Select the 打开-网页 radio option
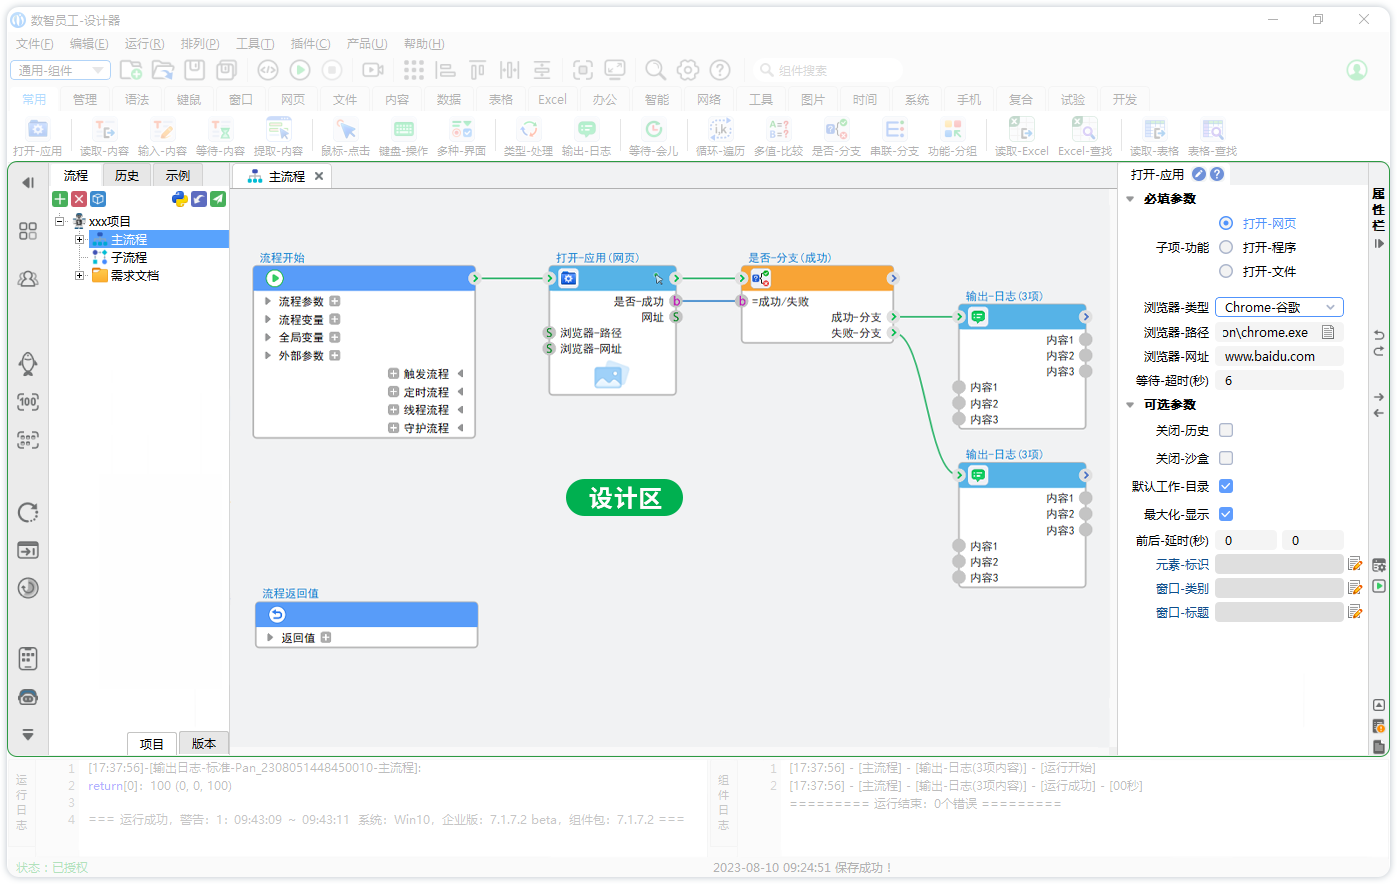Image resolution: width=1397 pixels, height=884 pixels. (x=1226, y=223)
